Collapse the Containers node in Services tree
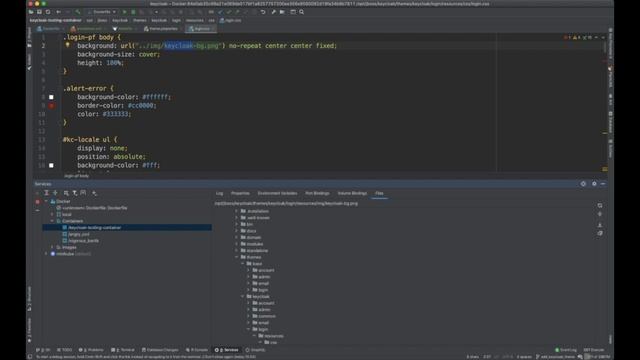 coord(52,221)
